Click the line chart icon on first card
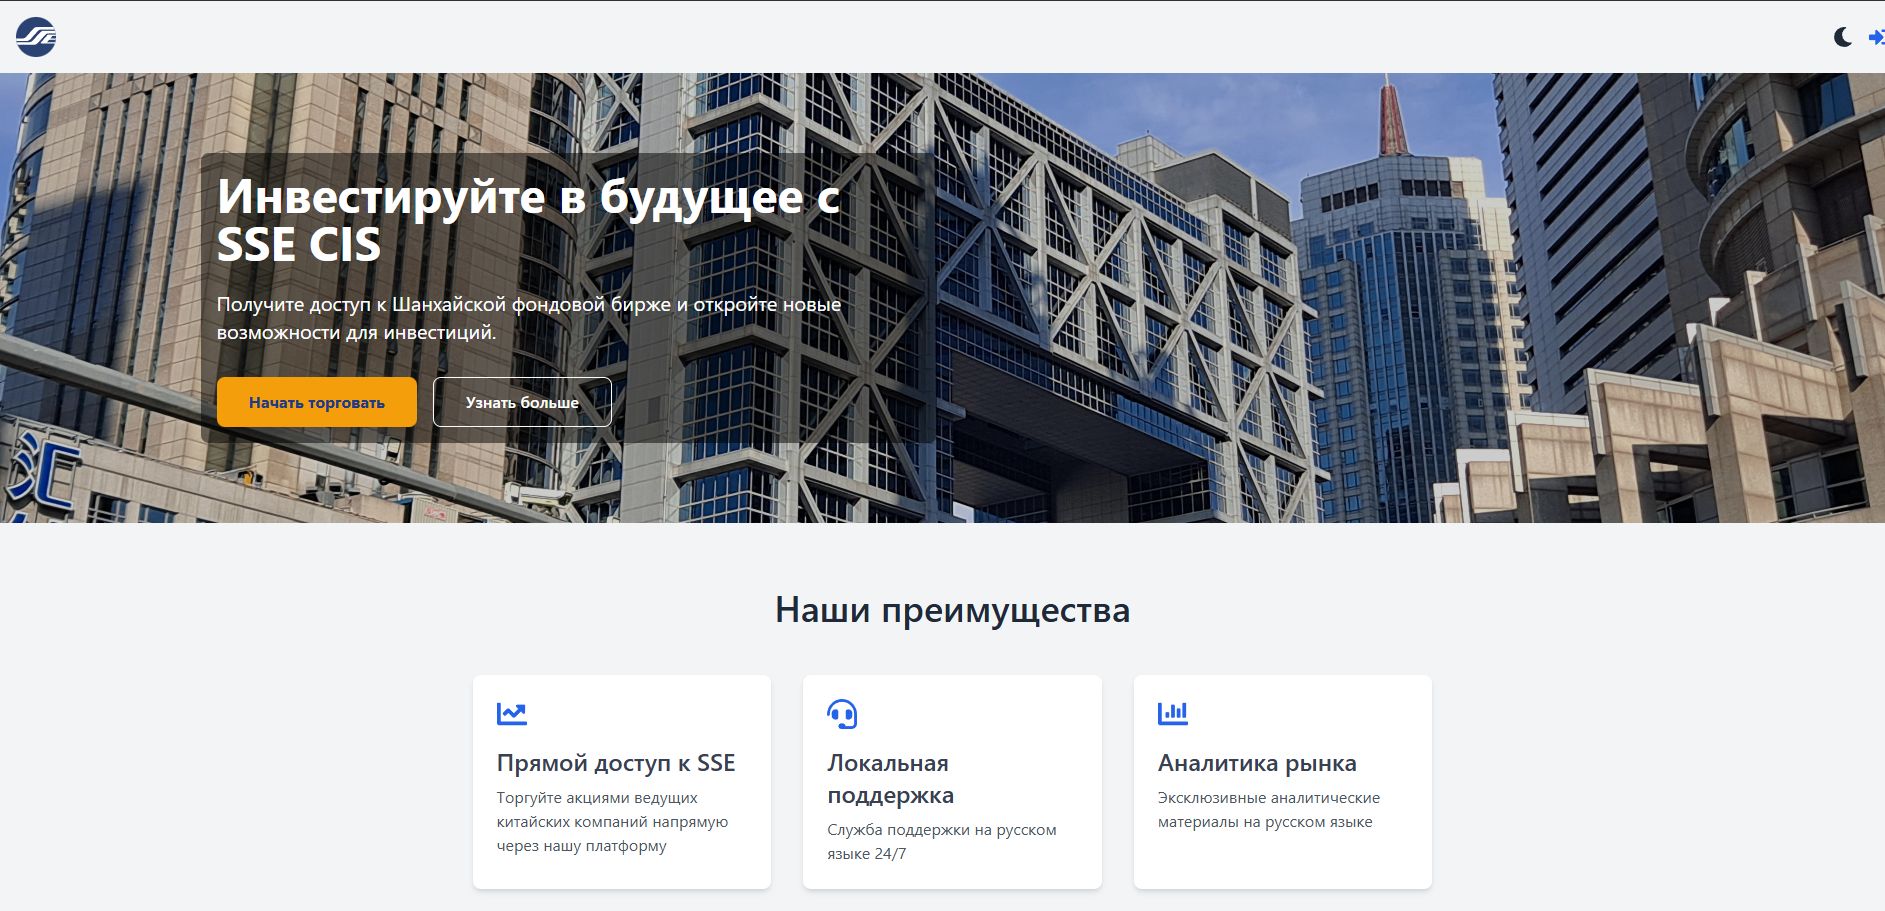1885x911 pixels. click(512, 713)
